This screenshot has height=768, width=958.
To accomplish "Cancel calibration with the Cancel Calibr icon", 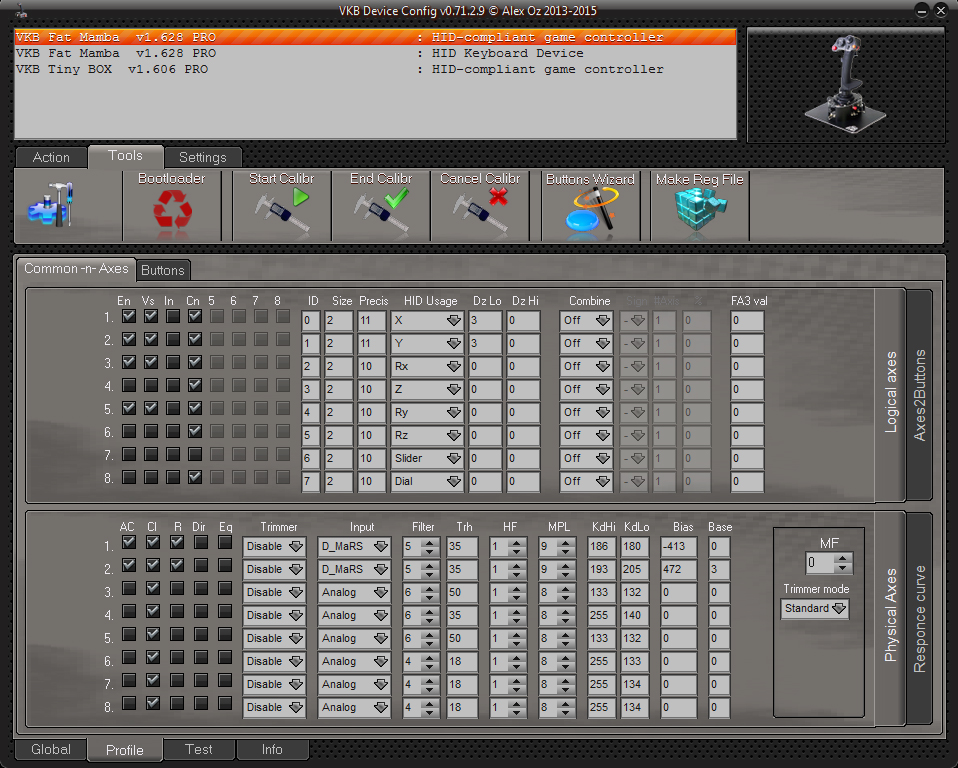I will pyautogui.click(x=480, y=211).
